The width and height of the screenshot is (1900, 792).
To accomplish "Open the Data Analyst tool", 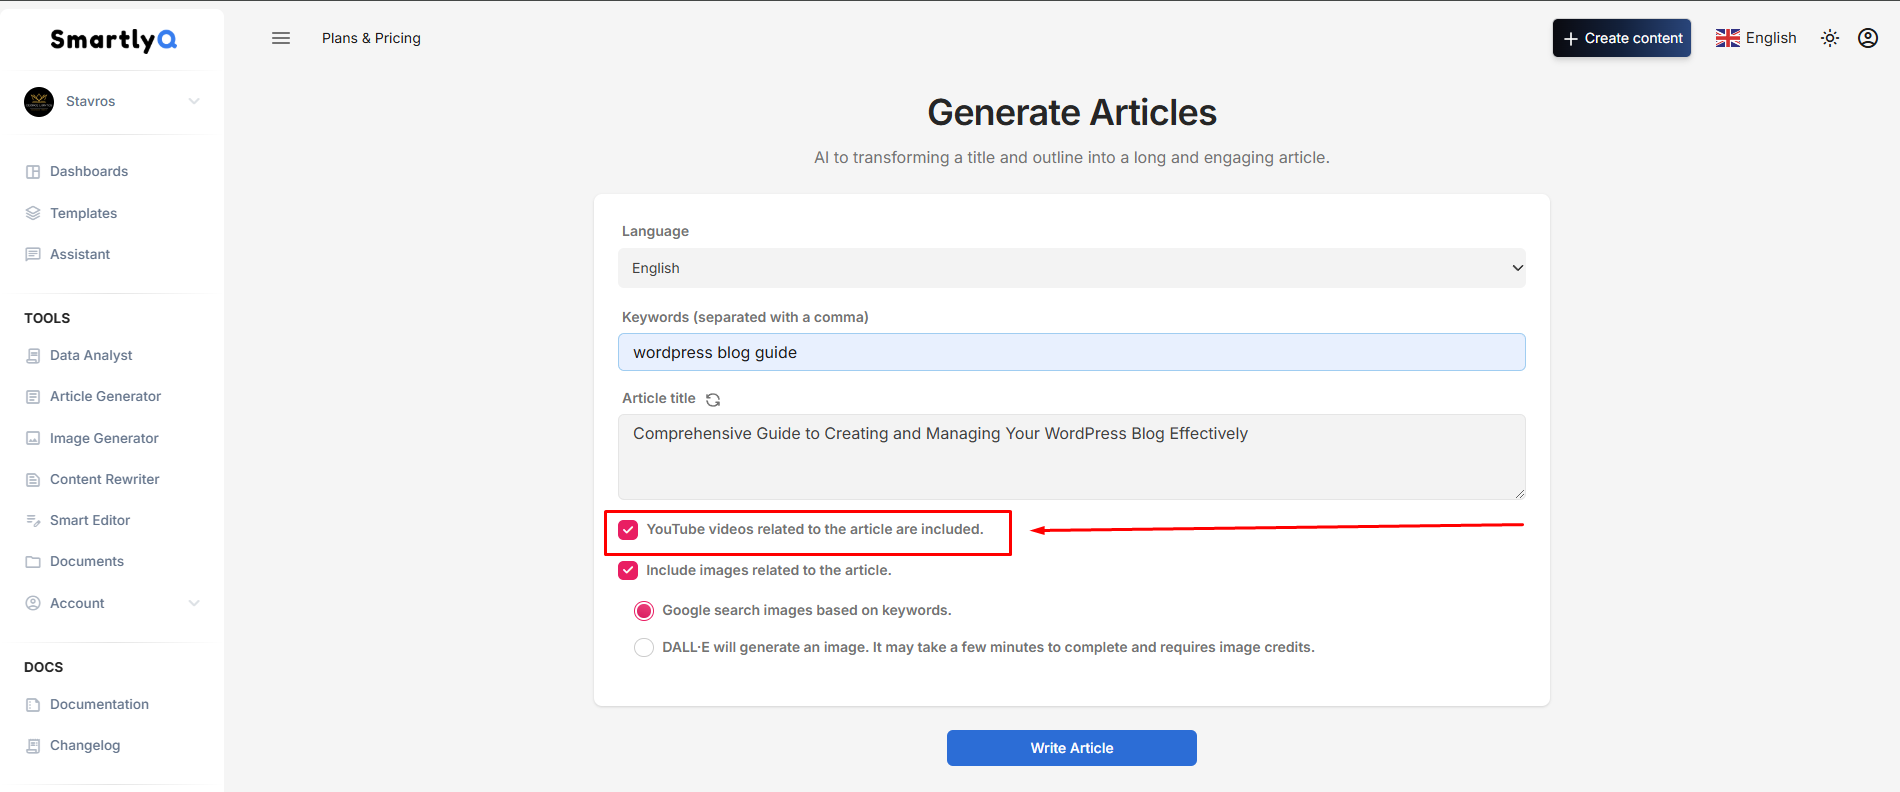I will 91,355.
